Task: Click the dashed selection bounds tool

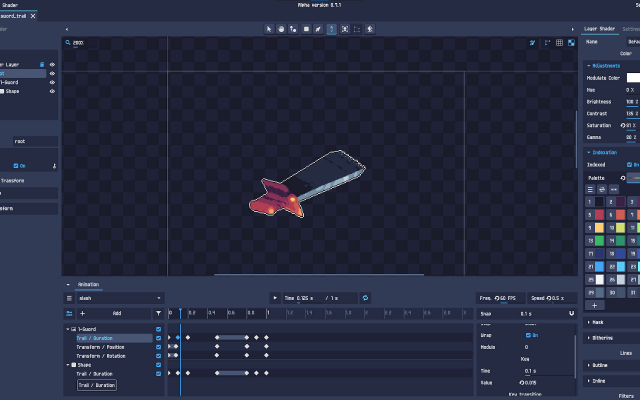Action: (357, 29)
